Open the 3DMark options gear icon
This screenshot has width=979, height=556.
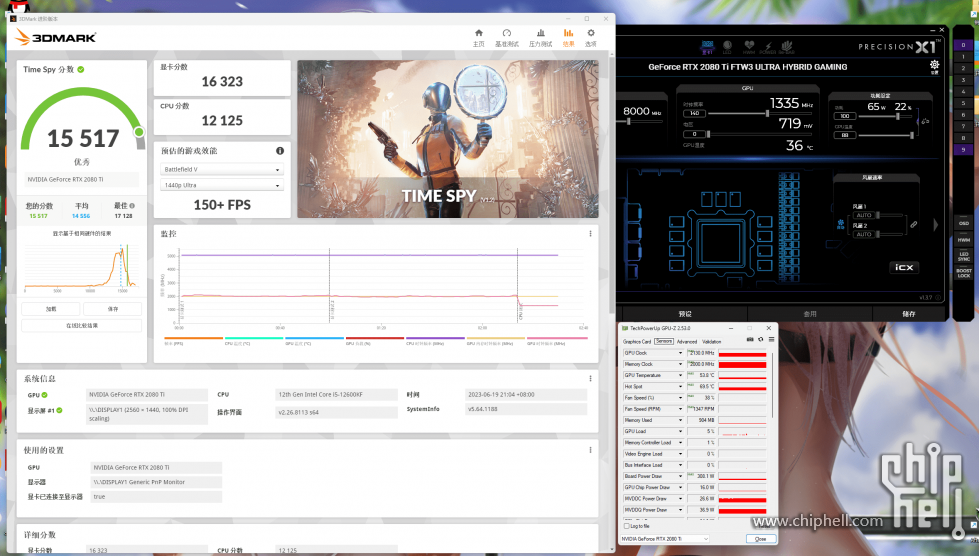pyautogui.click(x=591, y=33)
